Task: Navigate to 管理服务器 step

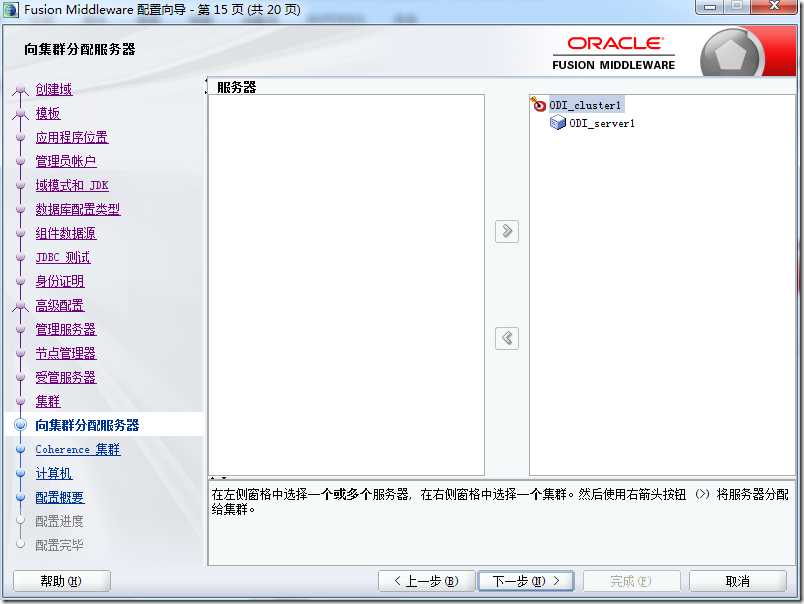Action: coord(66,329)
